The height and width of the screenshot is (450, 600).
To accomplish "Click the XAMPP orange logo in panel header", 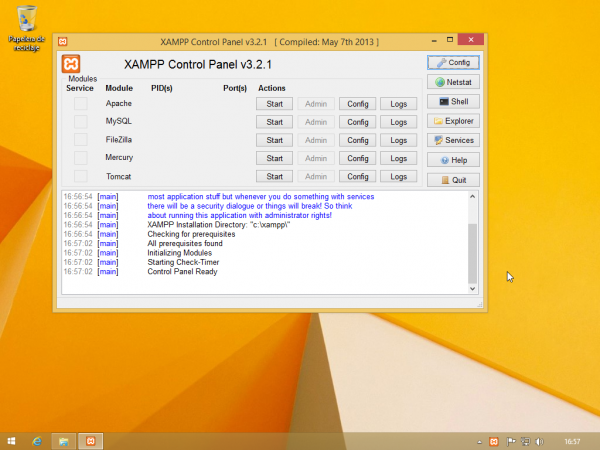I will [71, 64].
